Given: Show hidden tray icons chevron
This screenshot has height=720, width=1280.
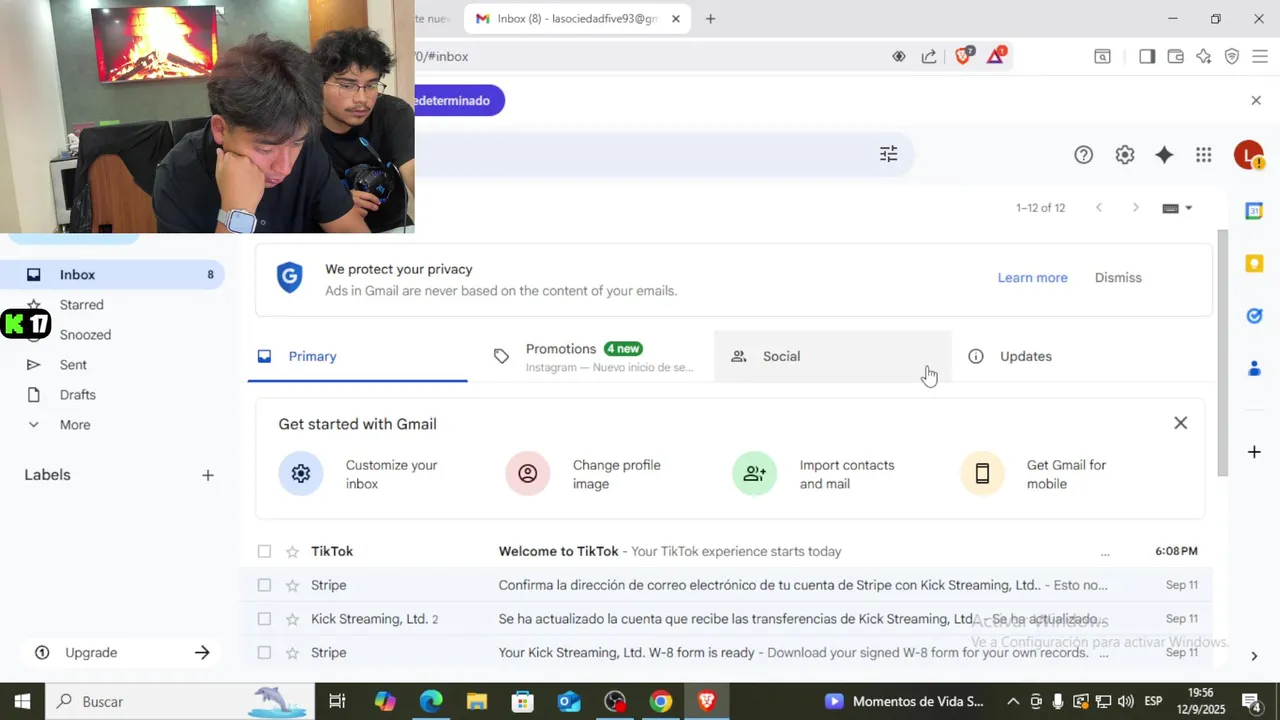Looking at the screenshot, I should point(1013,702).
